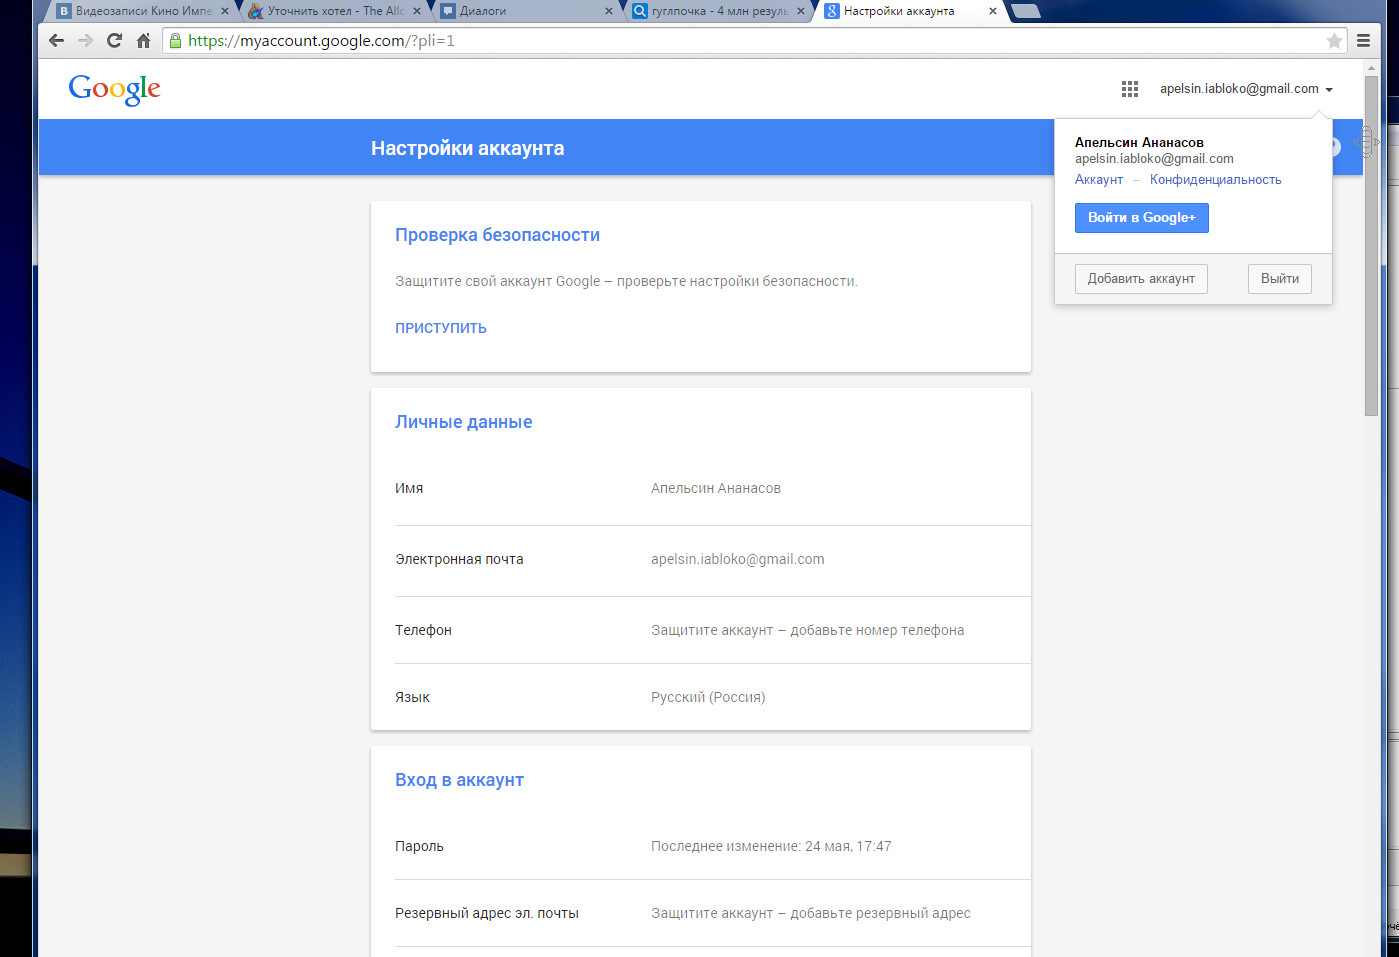Viewport: 1399px width, 957px height.
Task: Click Добавить аккаунт button
Action: click(1141, 279)
